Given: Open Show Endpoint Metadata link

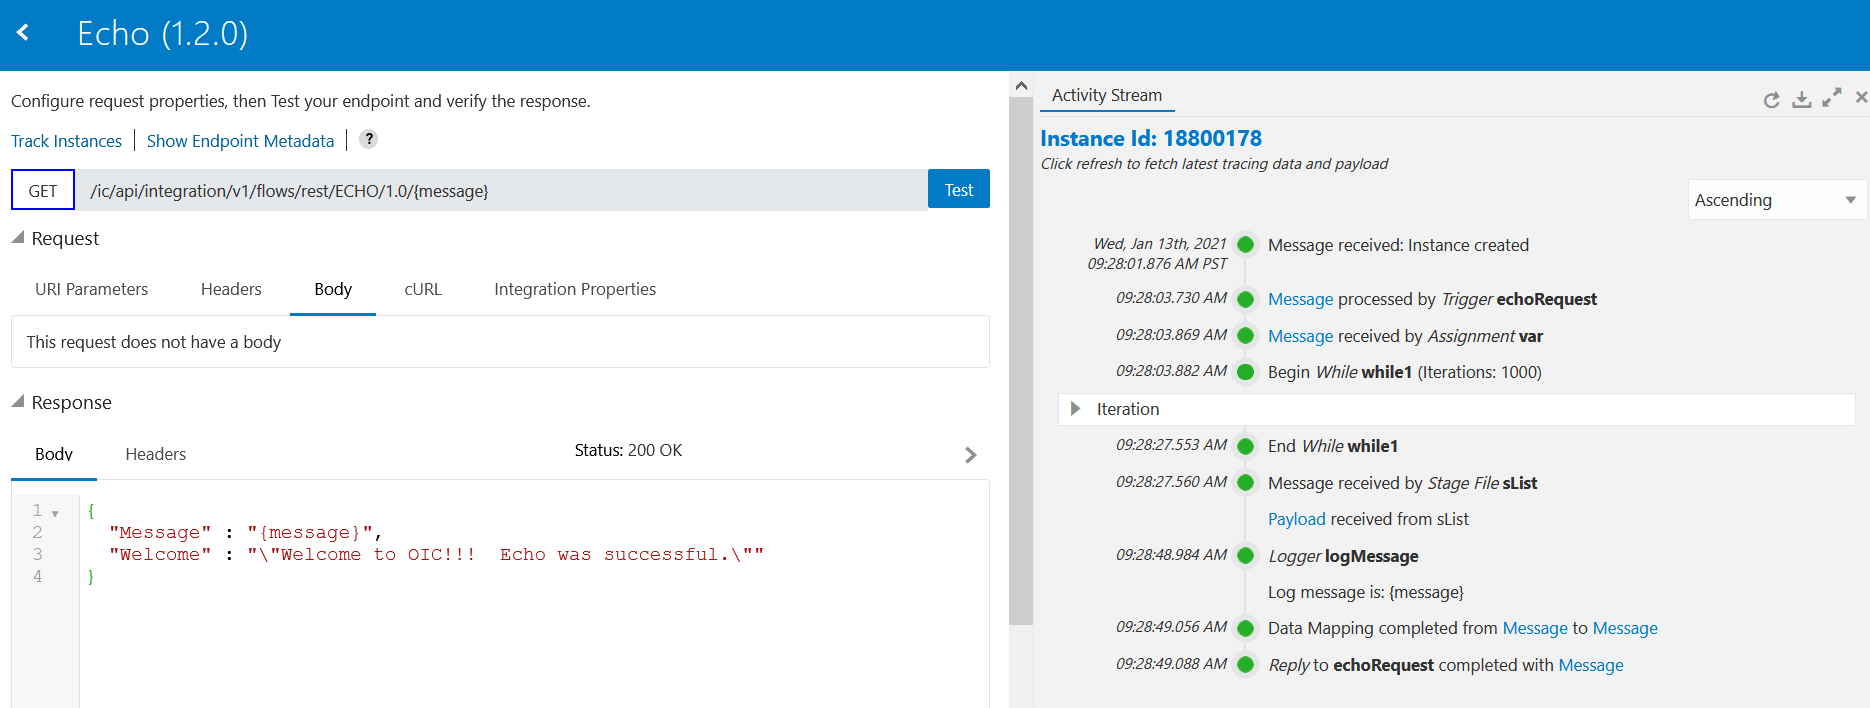Looking at the screenshot, I should pyautogui.click(x=240, y=141).
